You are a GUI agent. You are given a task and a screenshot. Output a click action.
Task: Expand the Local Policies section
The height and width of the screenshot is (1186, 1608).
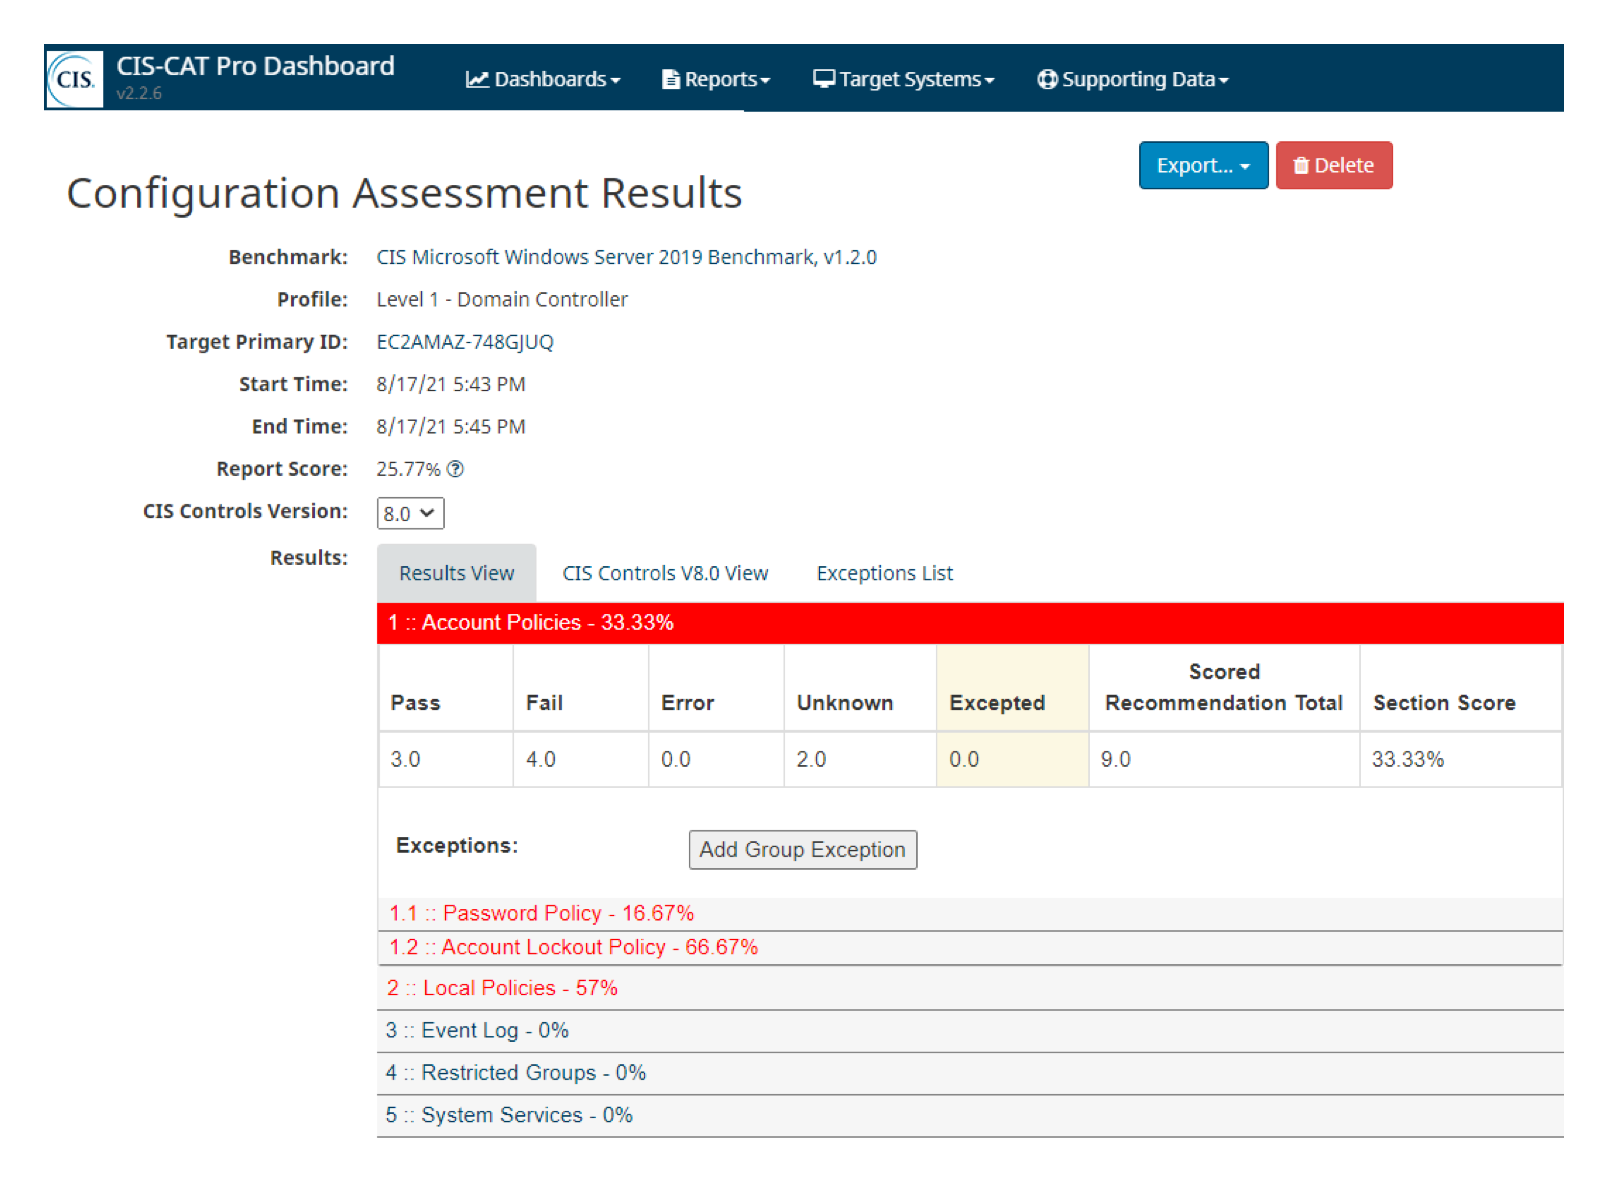[970, 988]
